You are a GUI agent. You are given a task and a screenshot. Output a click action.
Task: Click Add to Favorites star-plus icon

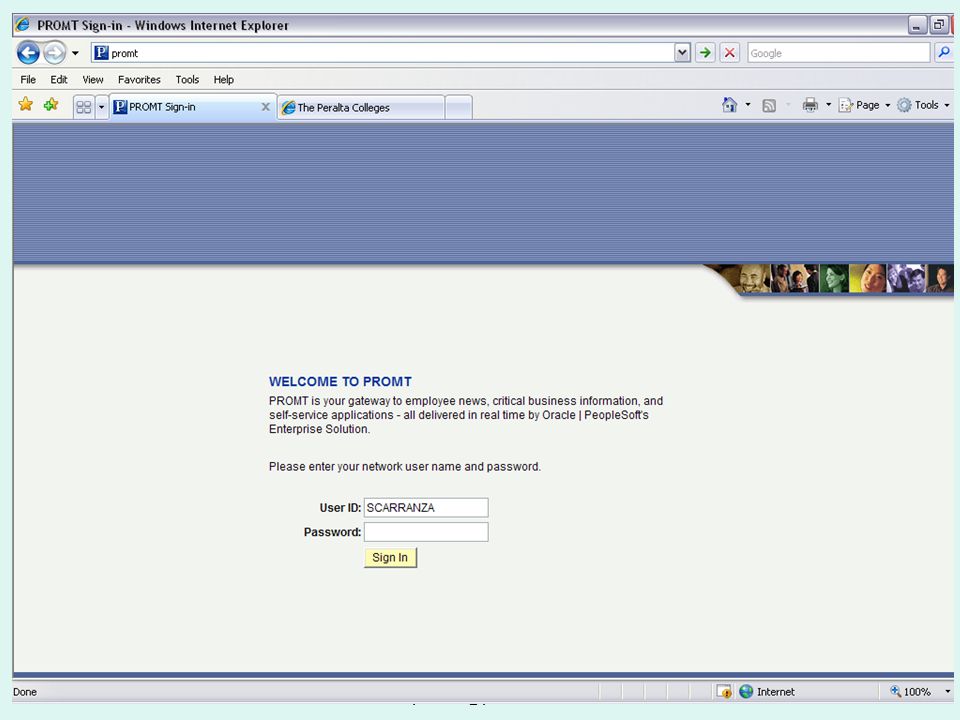[x=51, y=105]
